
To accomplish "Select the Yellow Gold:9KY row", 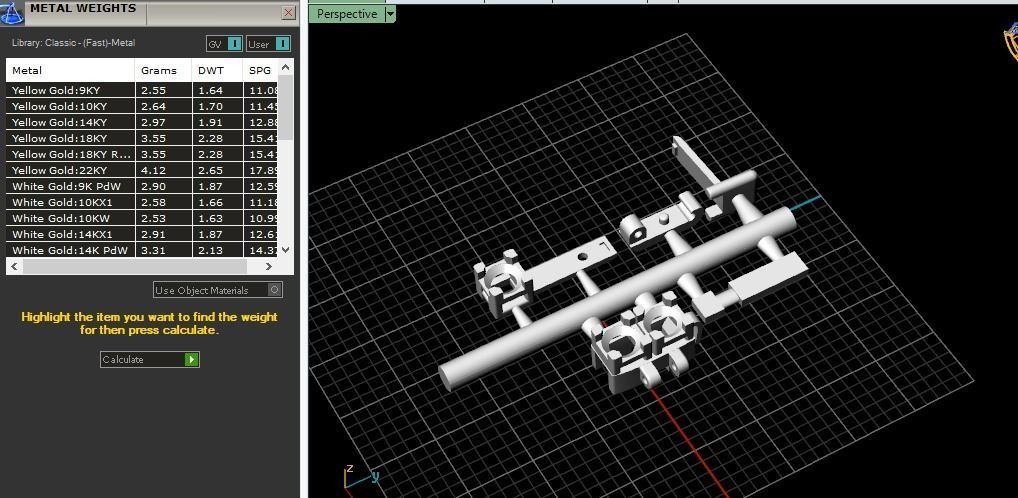I will pos(142,90).
